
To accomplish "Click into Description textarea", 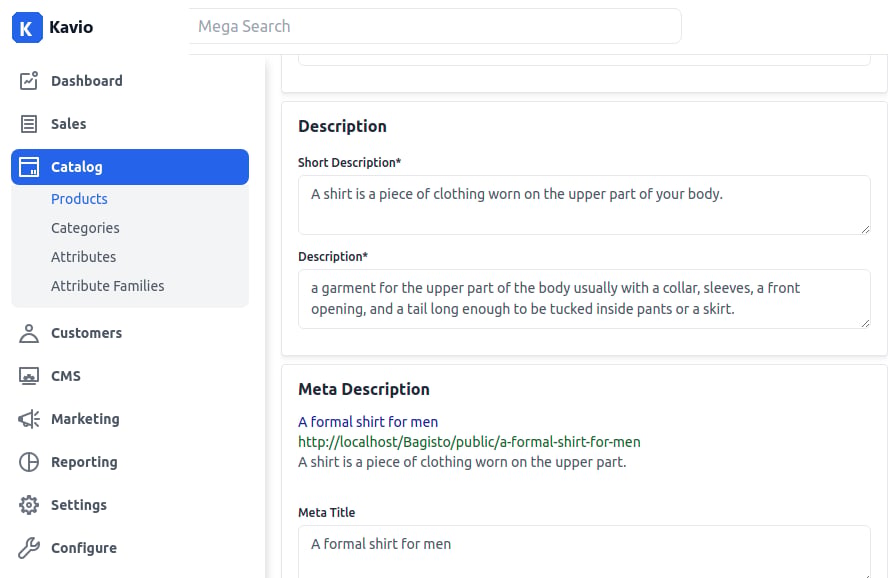I will pyautogui.click(x=584, y=299).
